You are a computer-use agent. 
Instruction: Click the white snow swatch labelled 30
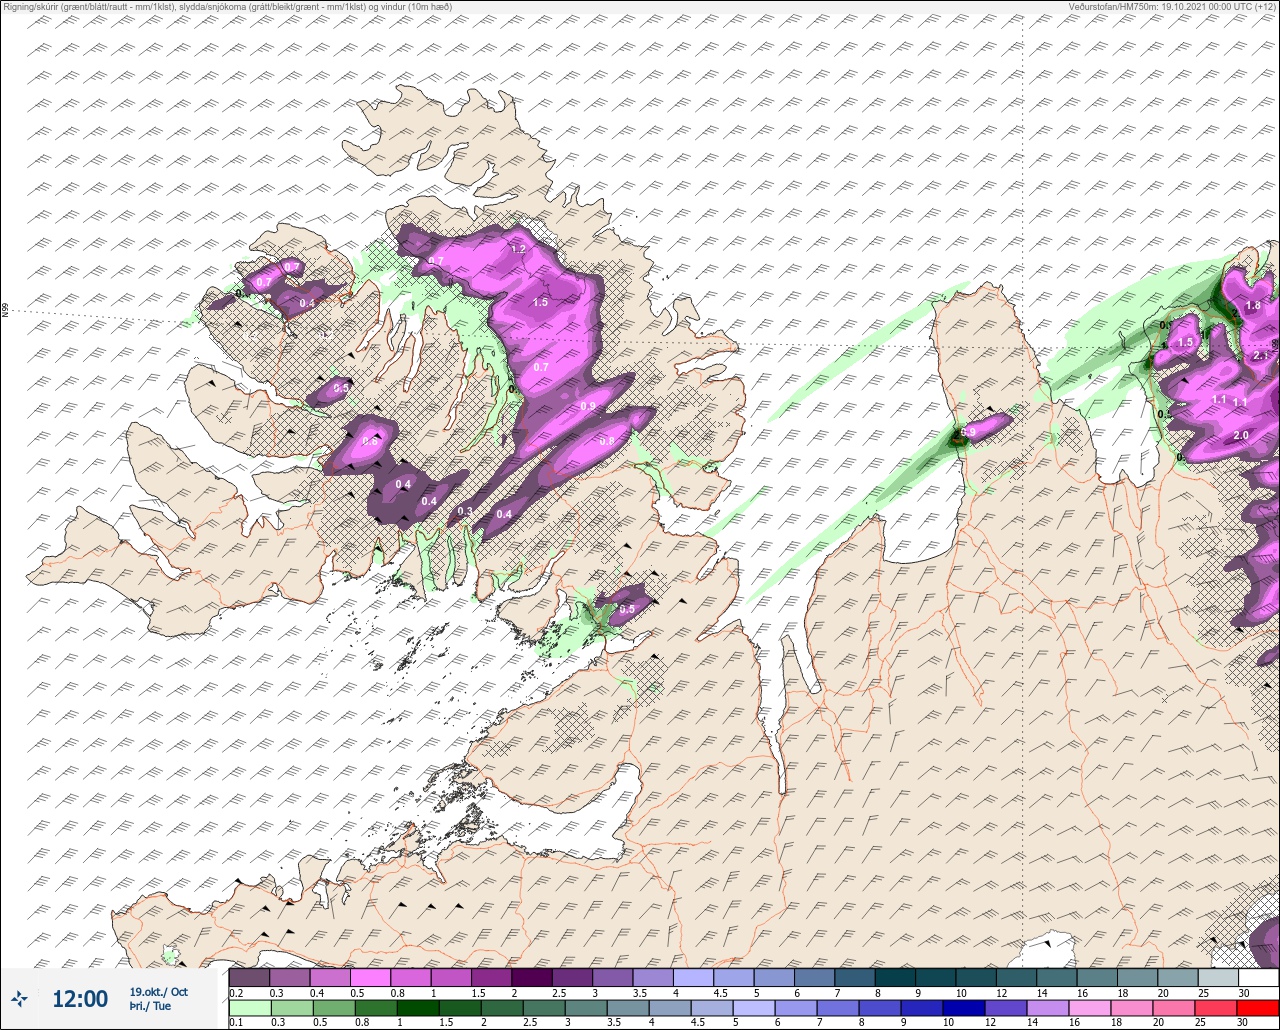tap(1257, 977)
